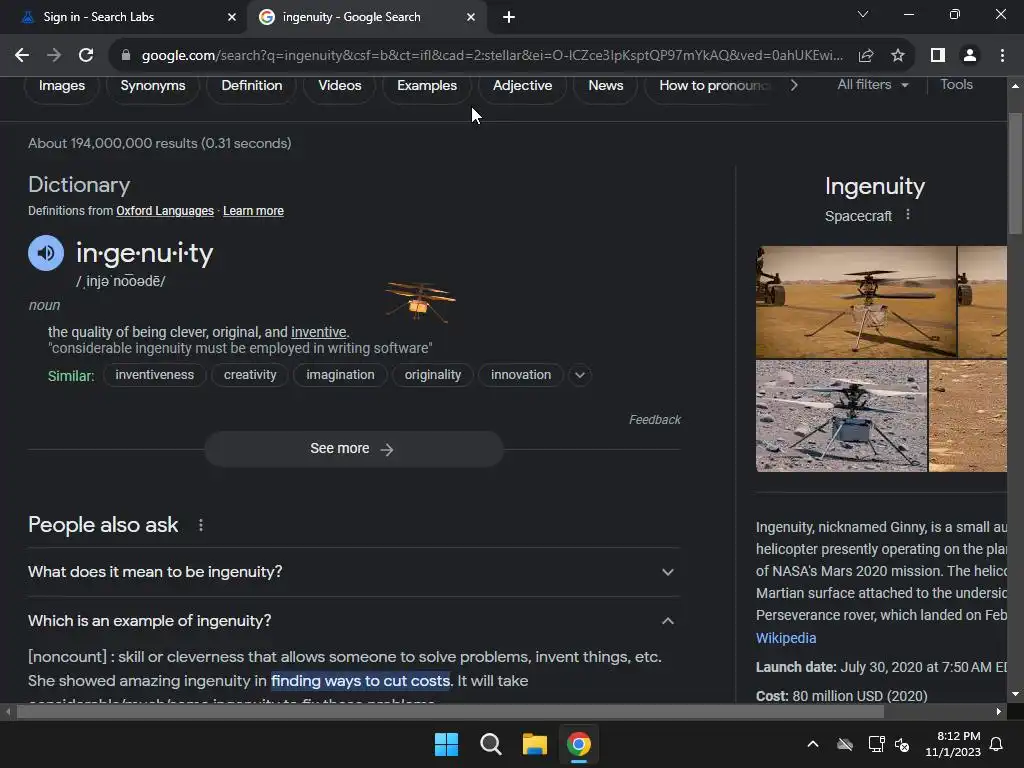Open search Tools
1024x768 pixels.
click(x=956, y=85)
